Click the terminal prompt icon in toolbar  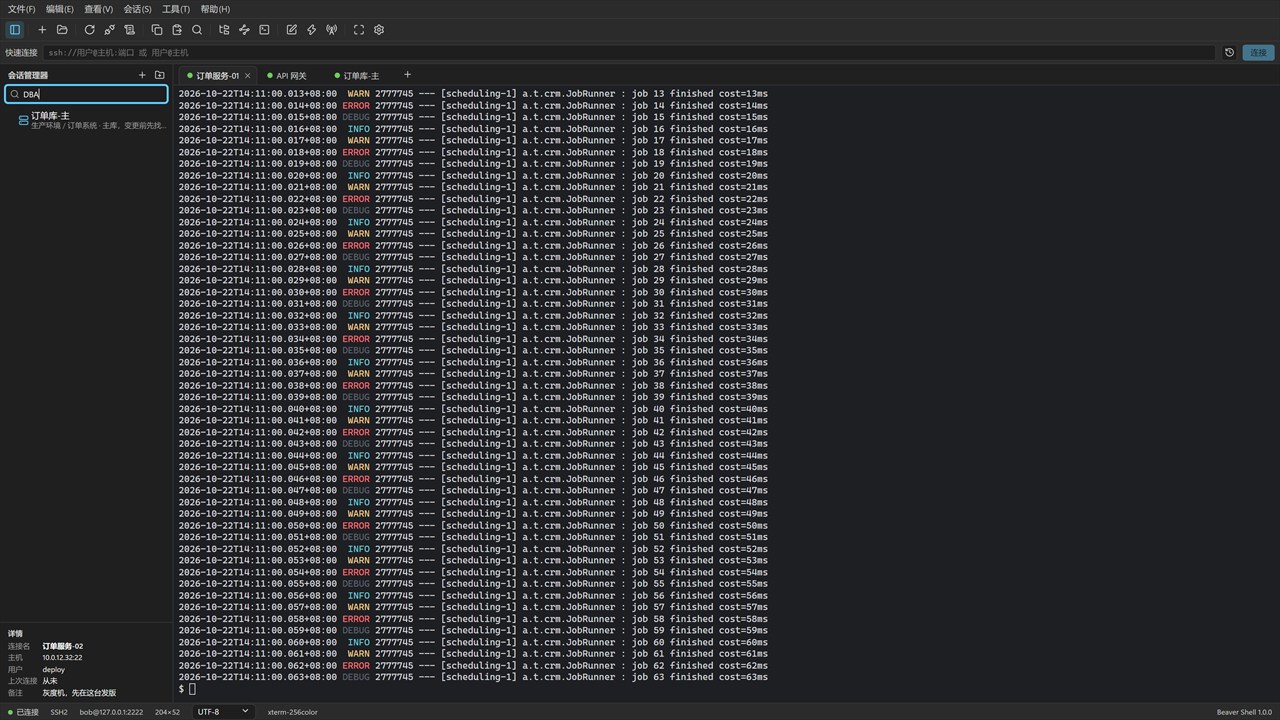point(264,30)
